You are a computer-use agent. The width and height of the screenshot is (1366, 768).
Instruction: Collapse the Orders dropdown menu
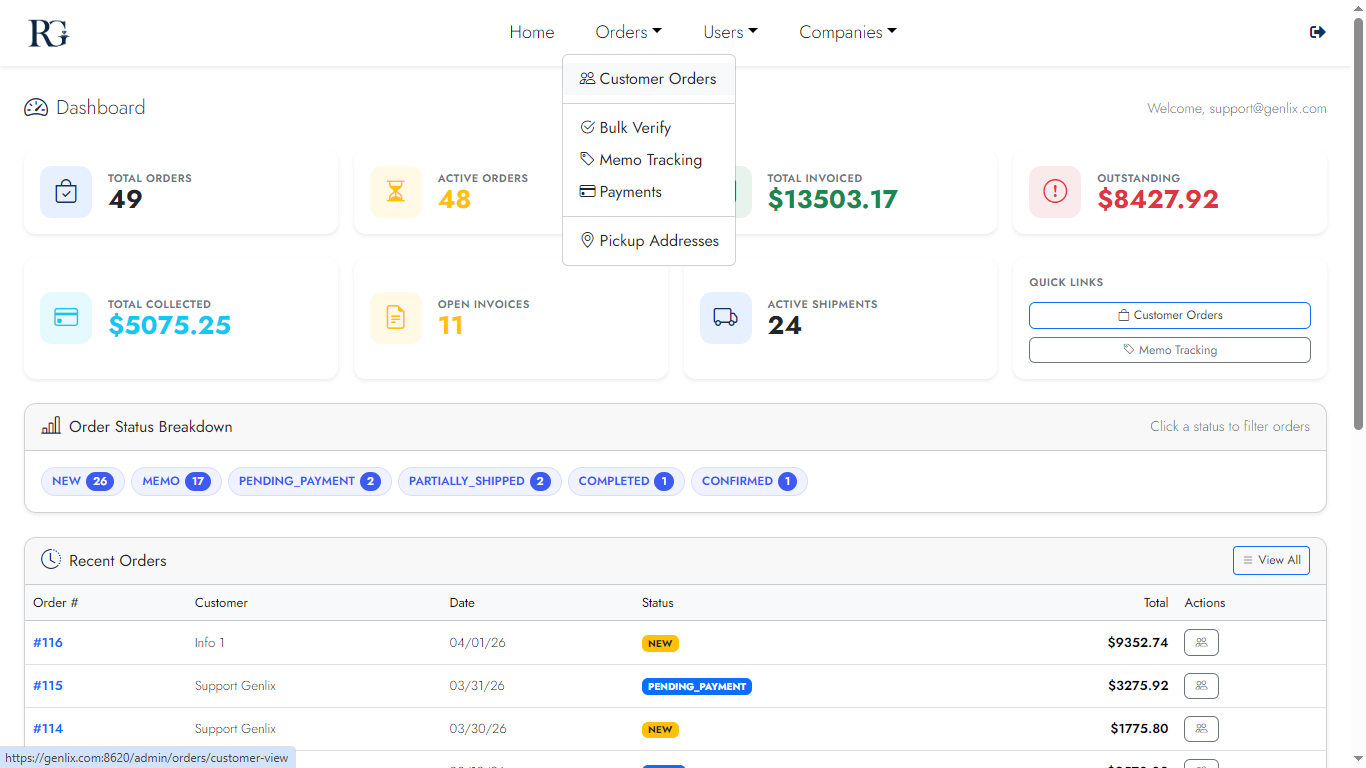pyautogui.click(x=628, y=32)
